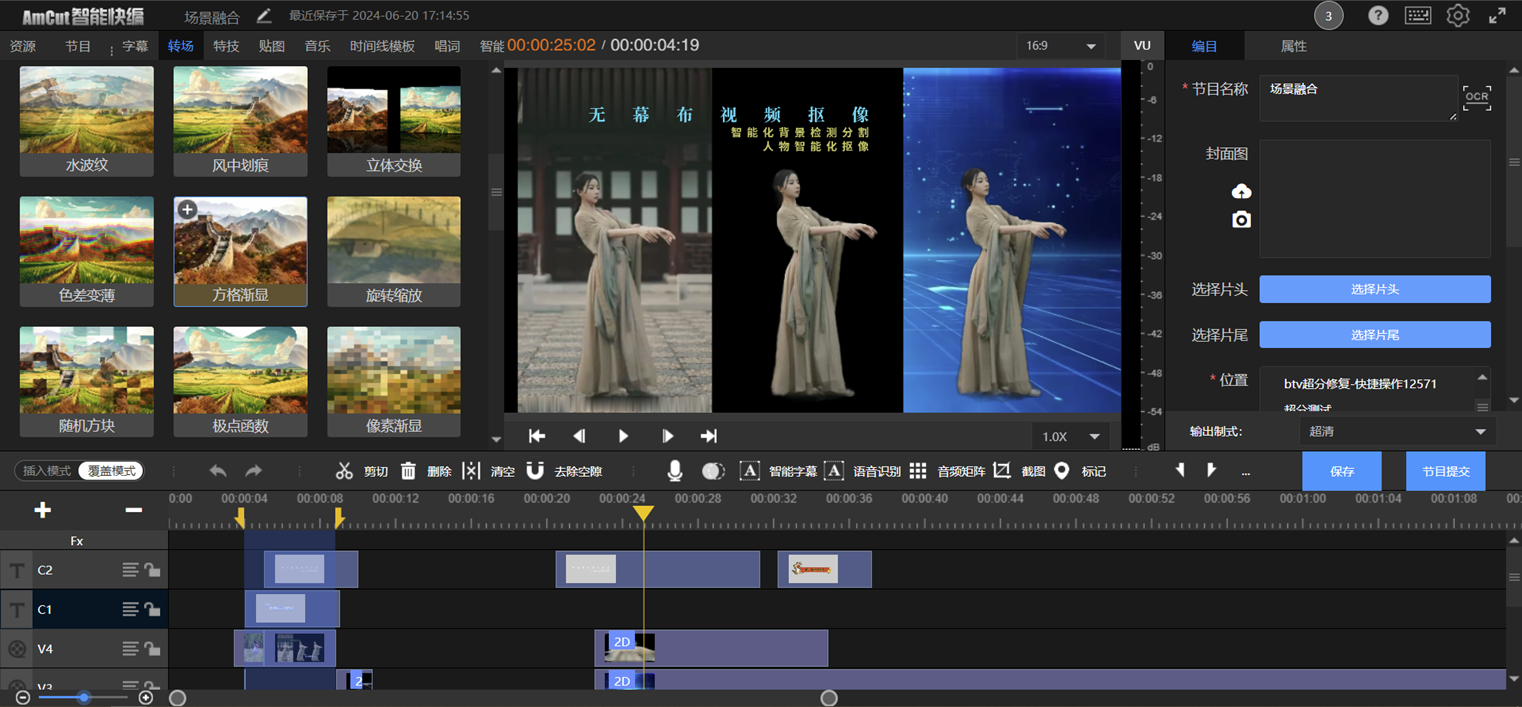Open the 1.0X playback speed dropdown

(1071, 437)
